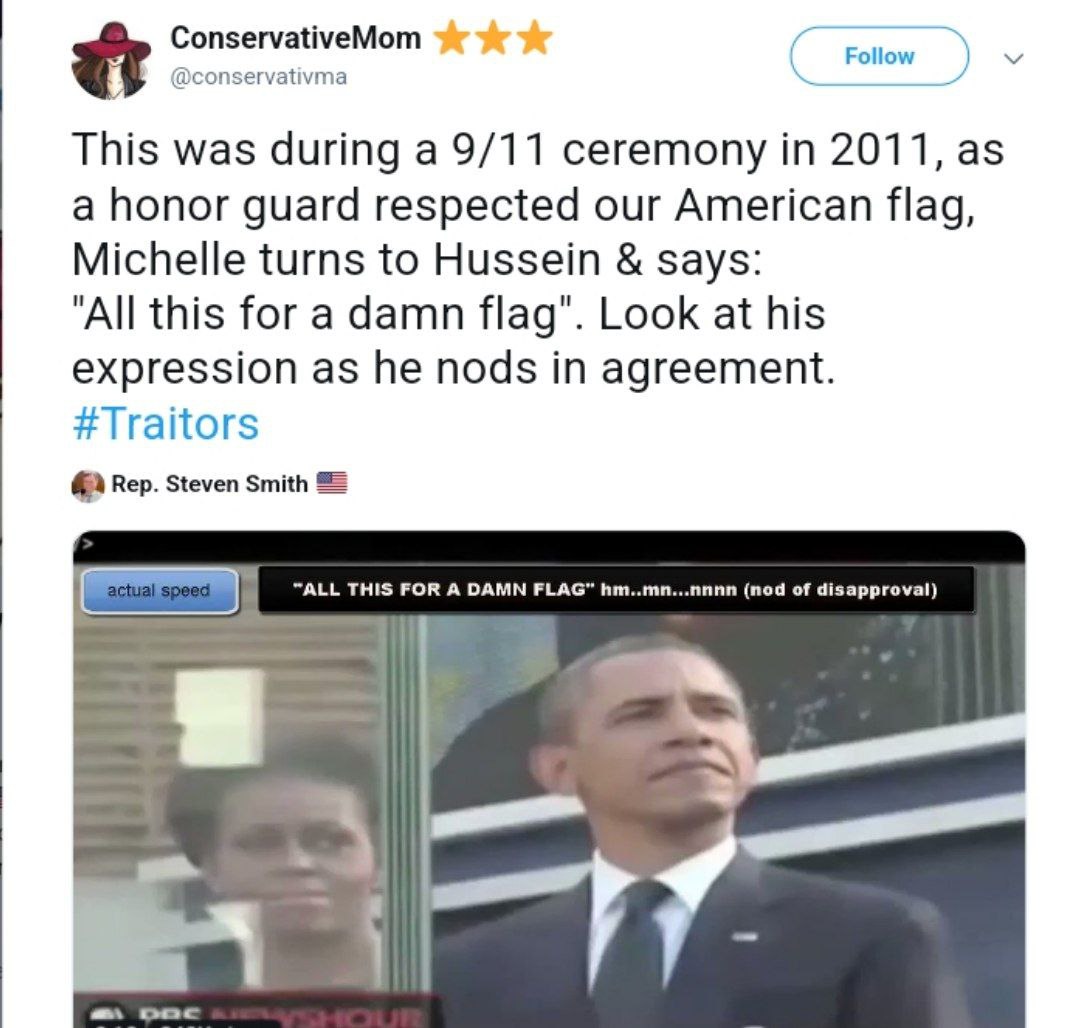Click the American flag emoji after Steven Smith
Screen dimensions: 1080x1028
331,483
